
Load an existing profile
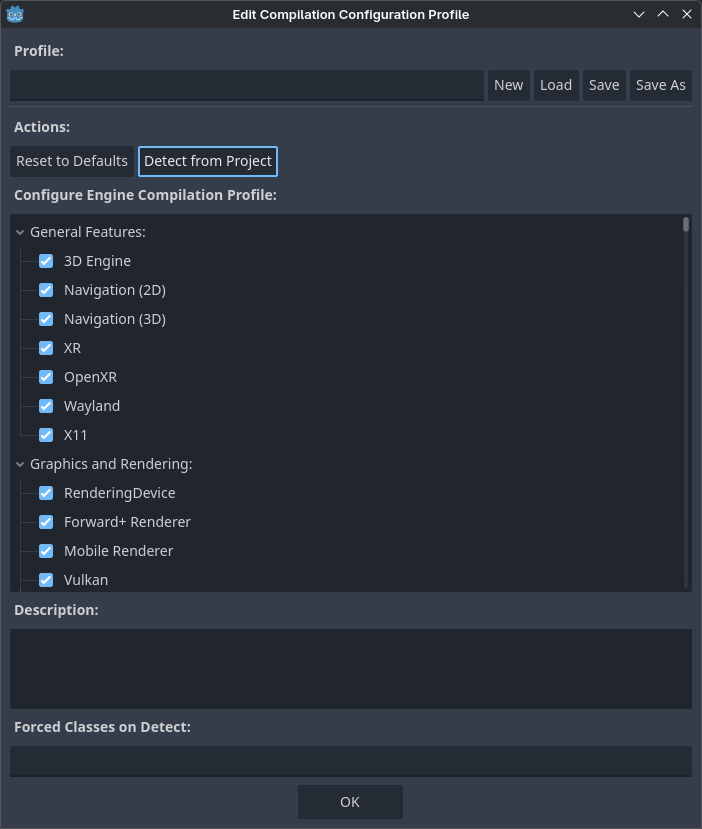pos(556,85)
